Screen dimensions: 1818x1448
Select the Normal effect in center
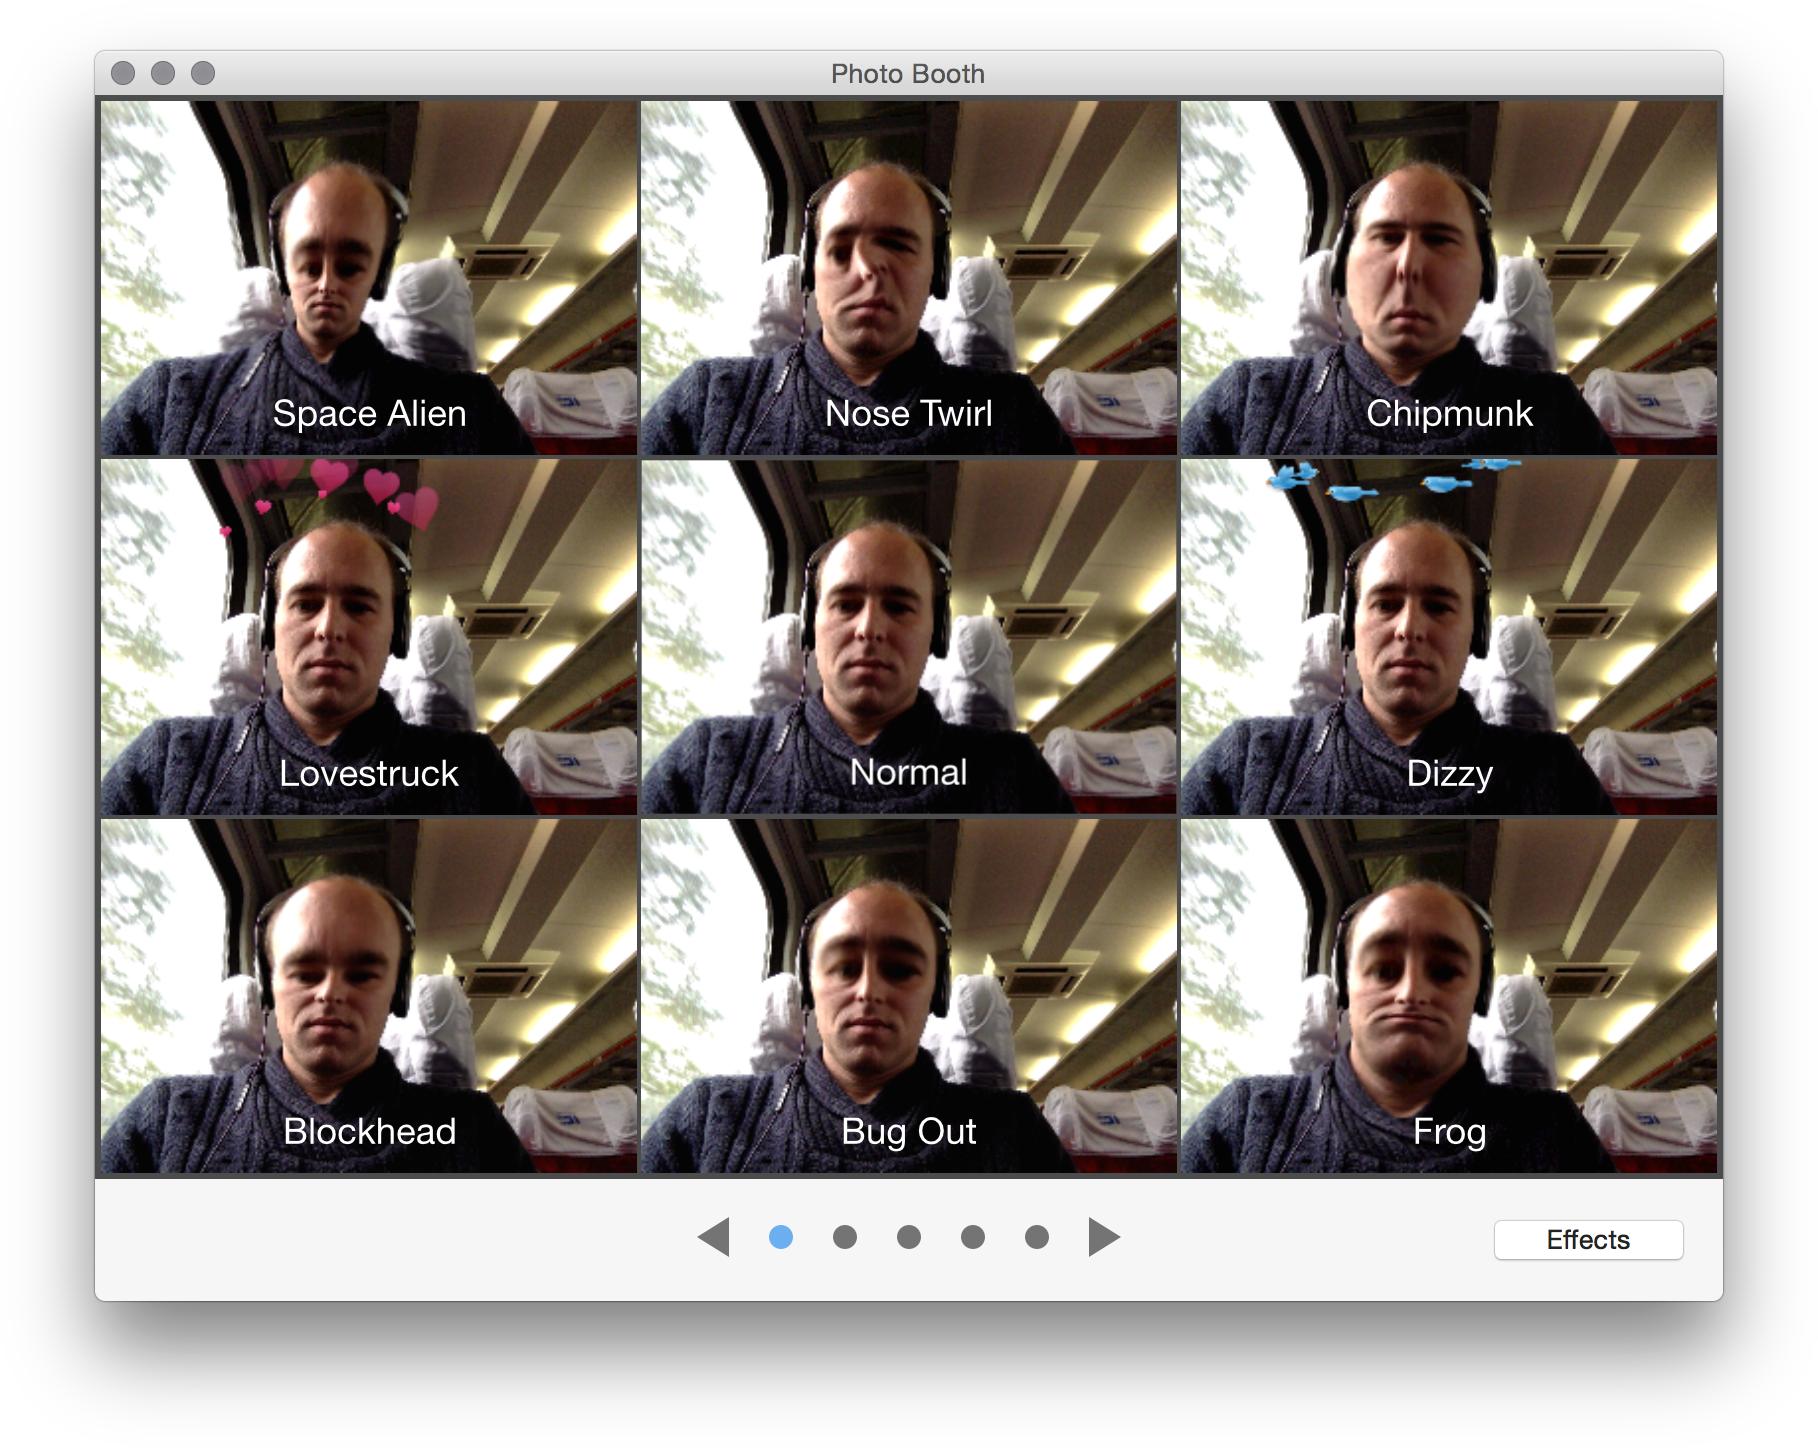click(x=909, y=637)
